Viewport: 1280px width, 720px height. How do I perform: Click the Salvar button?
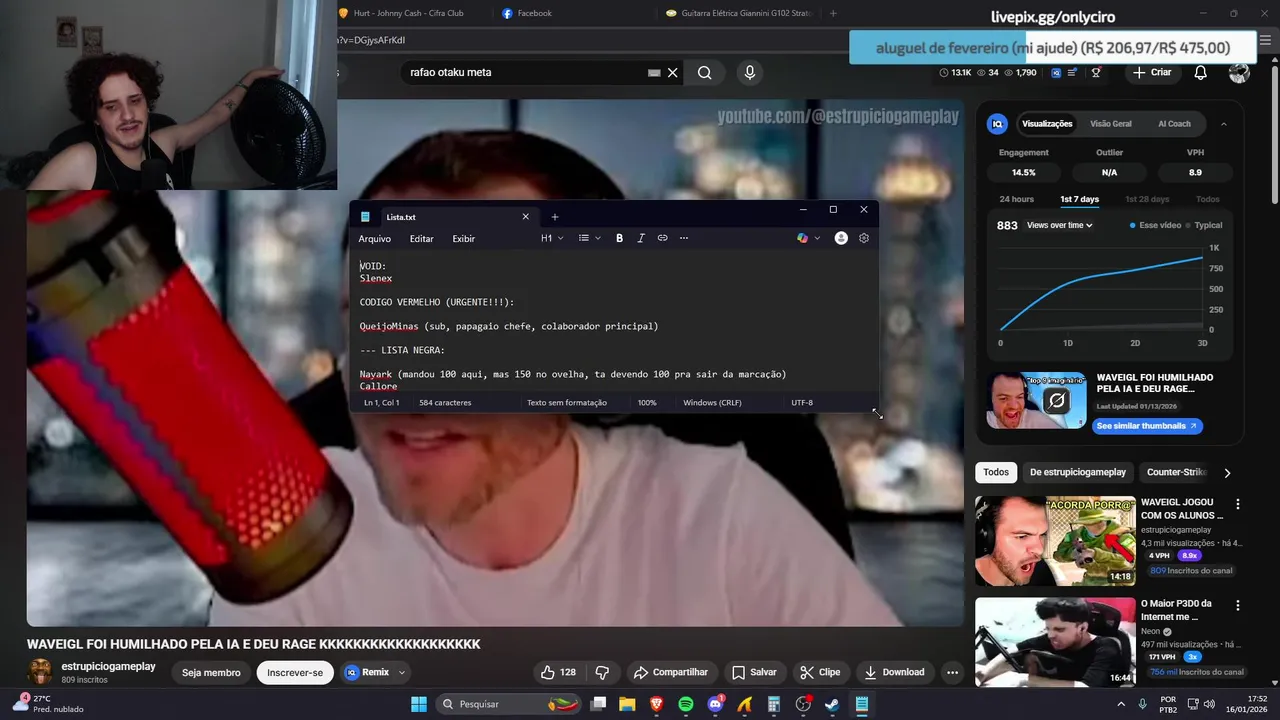754,672
